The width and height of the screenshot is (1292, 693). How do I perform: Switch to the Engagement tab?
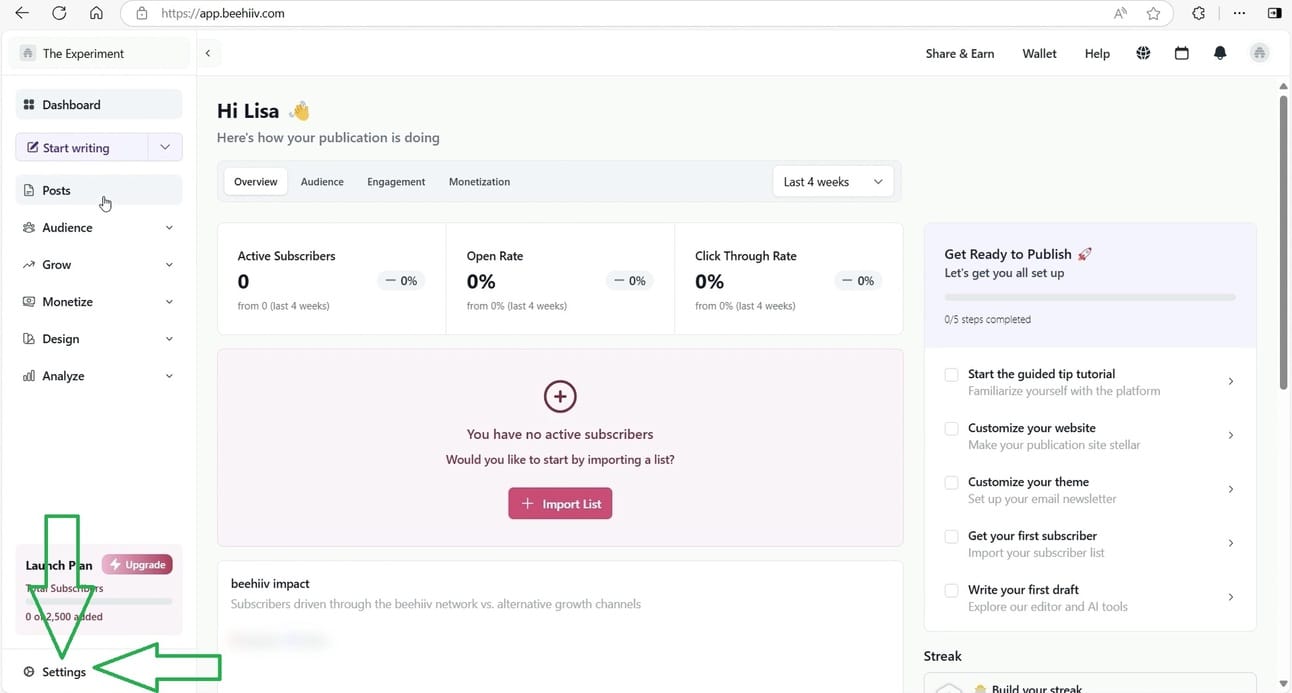click(396, 181)
